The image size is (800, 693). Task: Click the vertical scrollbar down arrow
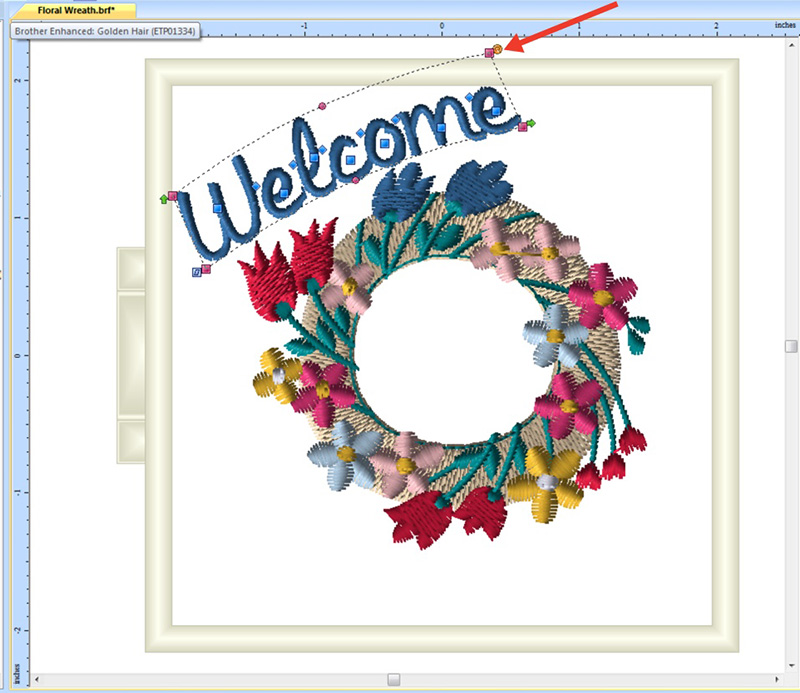coord(791,664)
